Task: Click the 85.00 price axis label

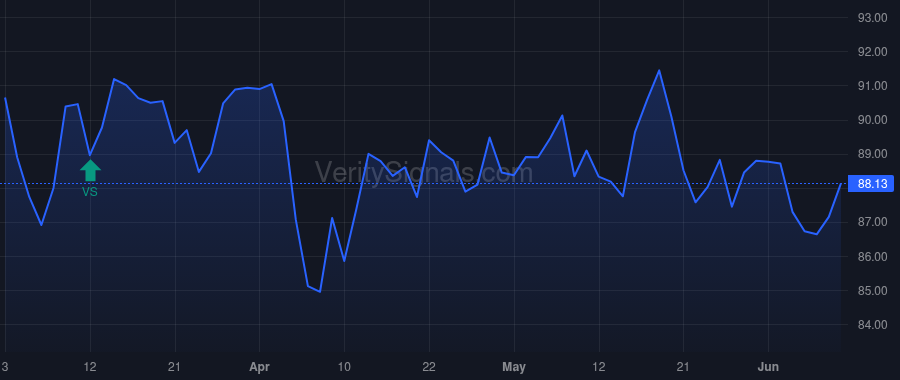Action: 872,290
